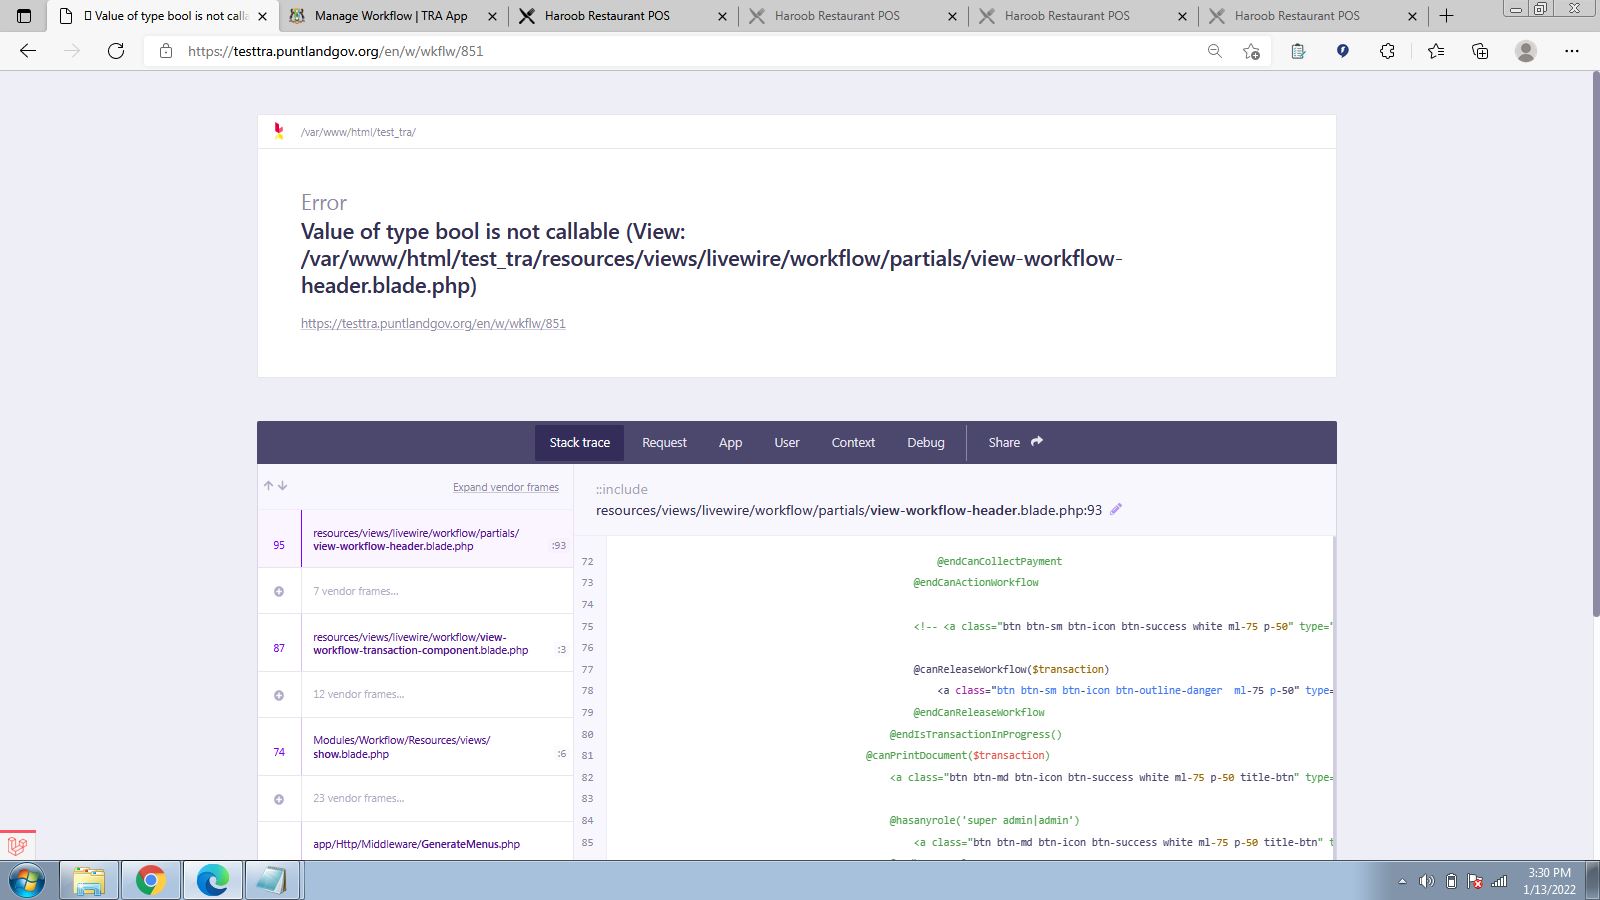Viewport: 1600px width, 900px height.
Task: Add this page to favorites star icon
Action: coord(1251,51)
